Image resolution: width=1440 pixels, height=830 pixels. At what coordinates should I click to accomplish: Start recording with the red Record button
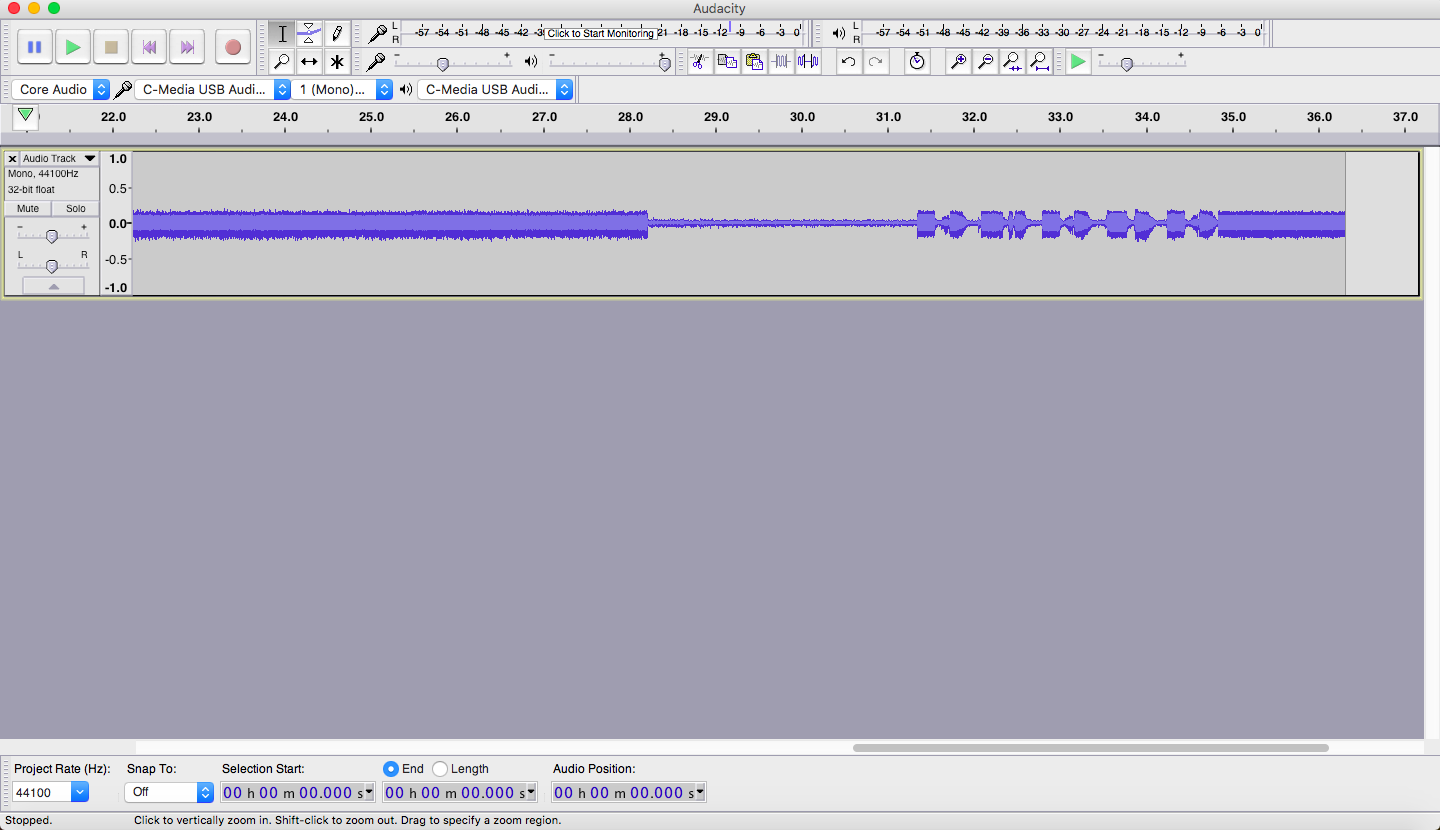pos(233,47)
